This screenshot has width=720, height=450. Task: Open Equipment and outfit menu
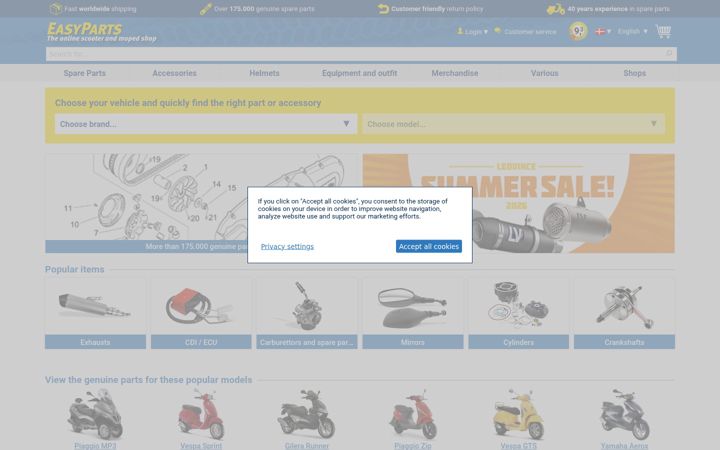360,73
